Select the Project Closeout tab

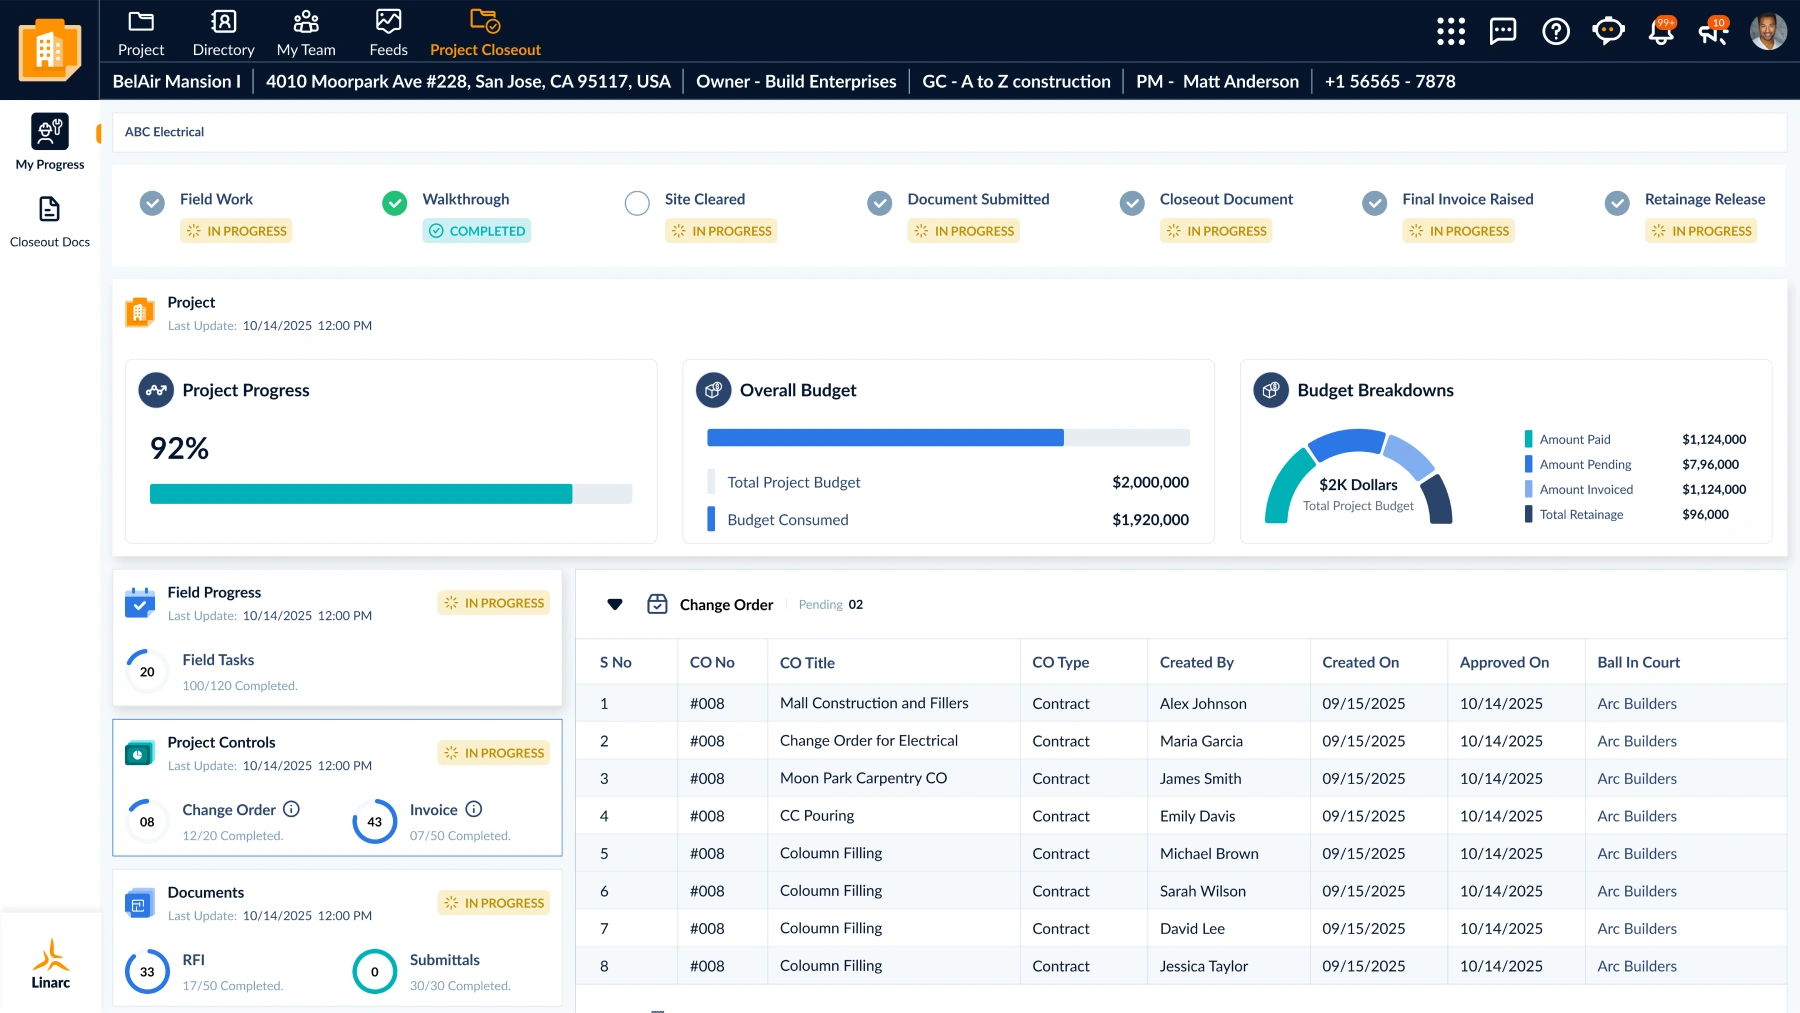(x=485, y=34)
